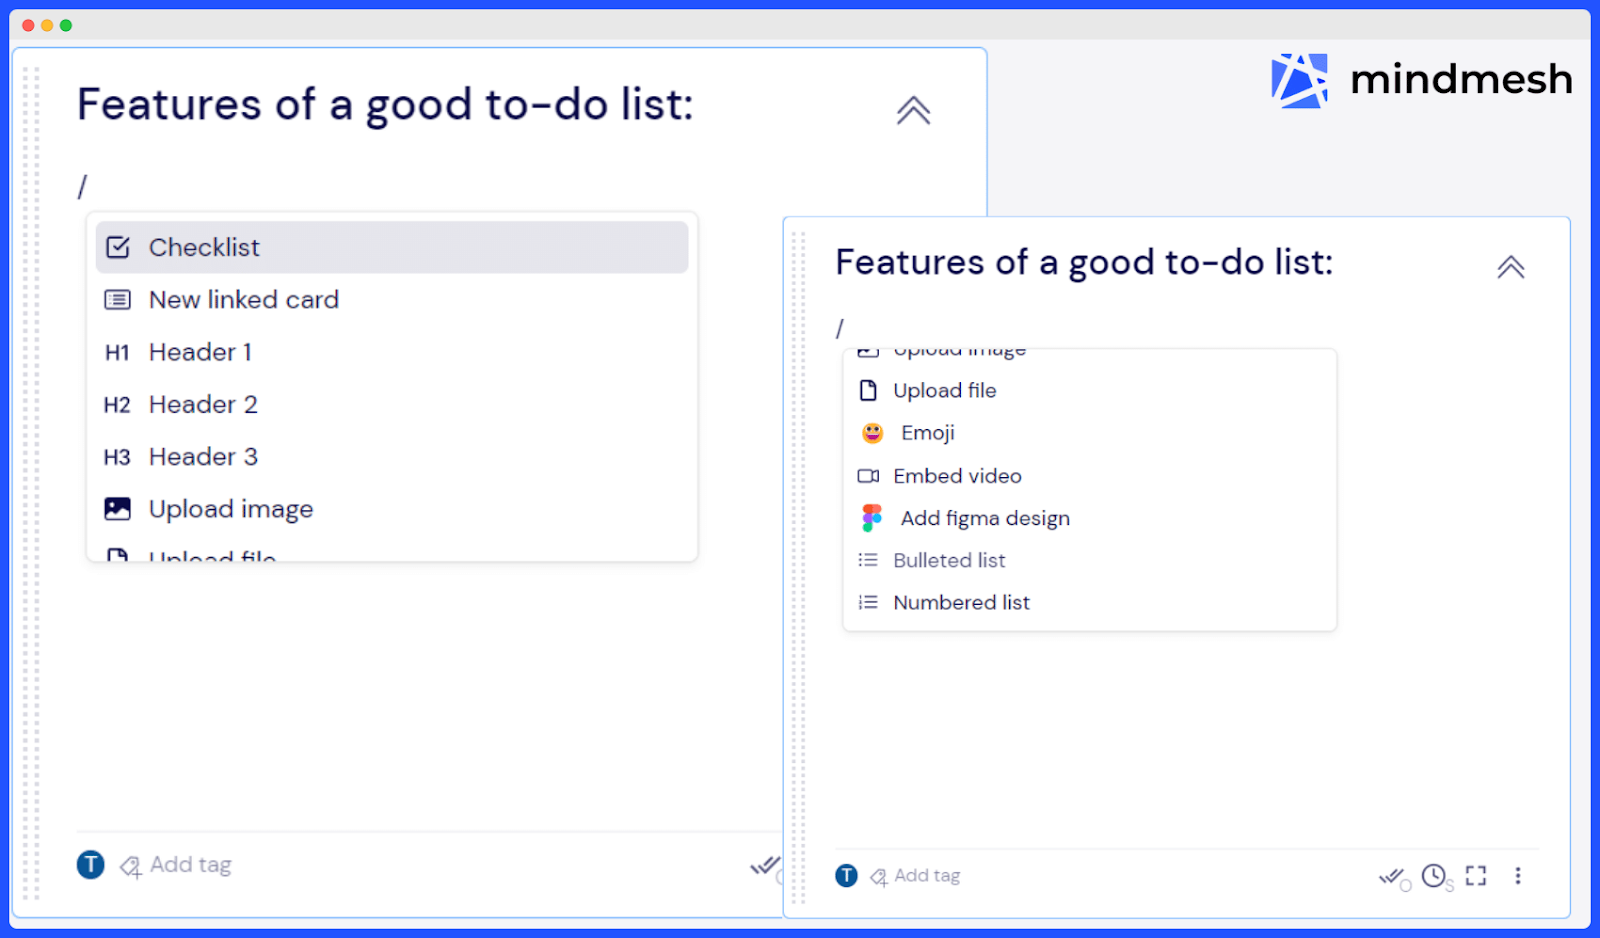Collapse the right card with double chevron
The image size is (1600, 938).
[x=1510, y=267]
